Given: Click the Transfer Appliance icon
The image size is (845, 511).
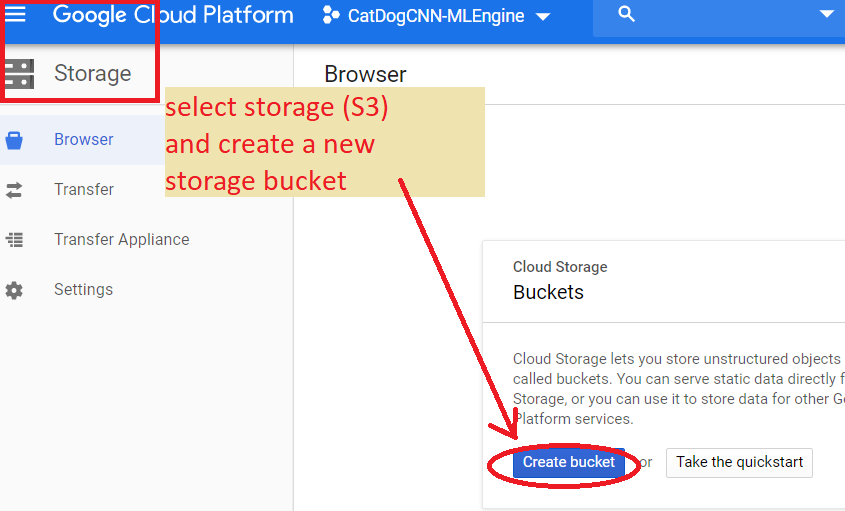Looking at the screenshot, I should (14, 240).
